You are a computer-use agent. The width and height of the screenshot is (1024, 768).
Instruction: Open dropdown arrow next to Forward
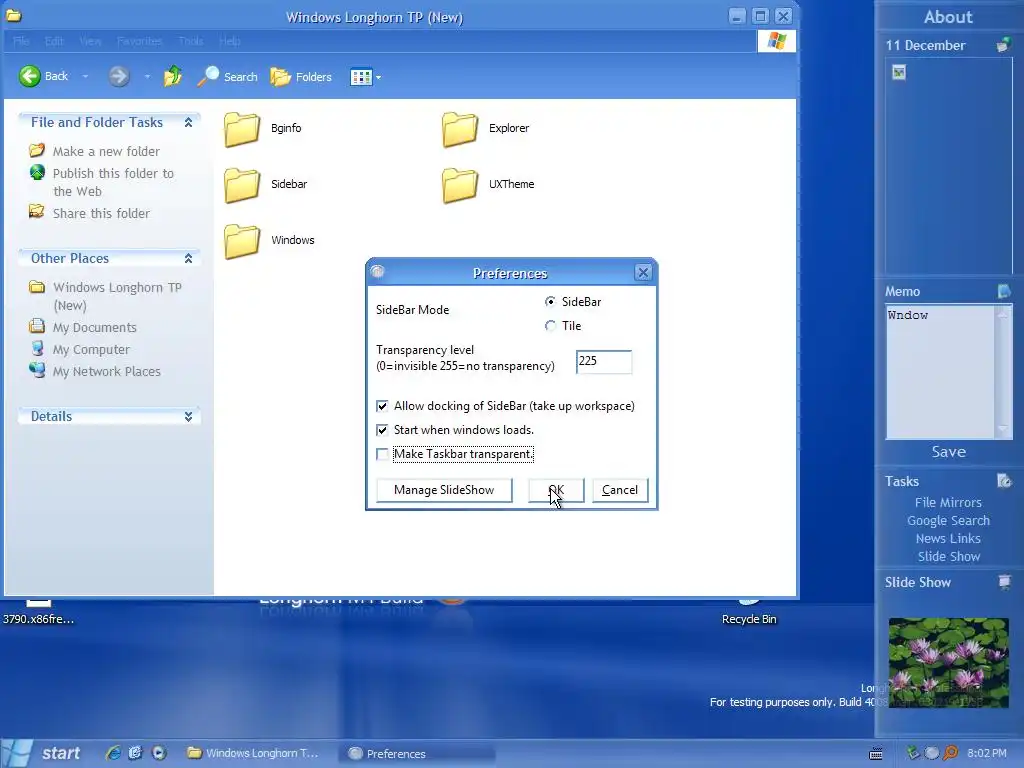(x=147, y=76)
